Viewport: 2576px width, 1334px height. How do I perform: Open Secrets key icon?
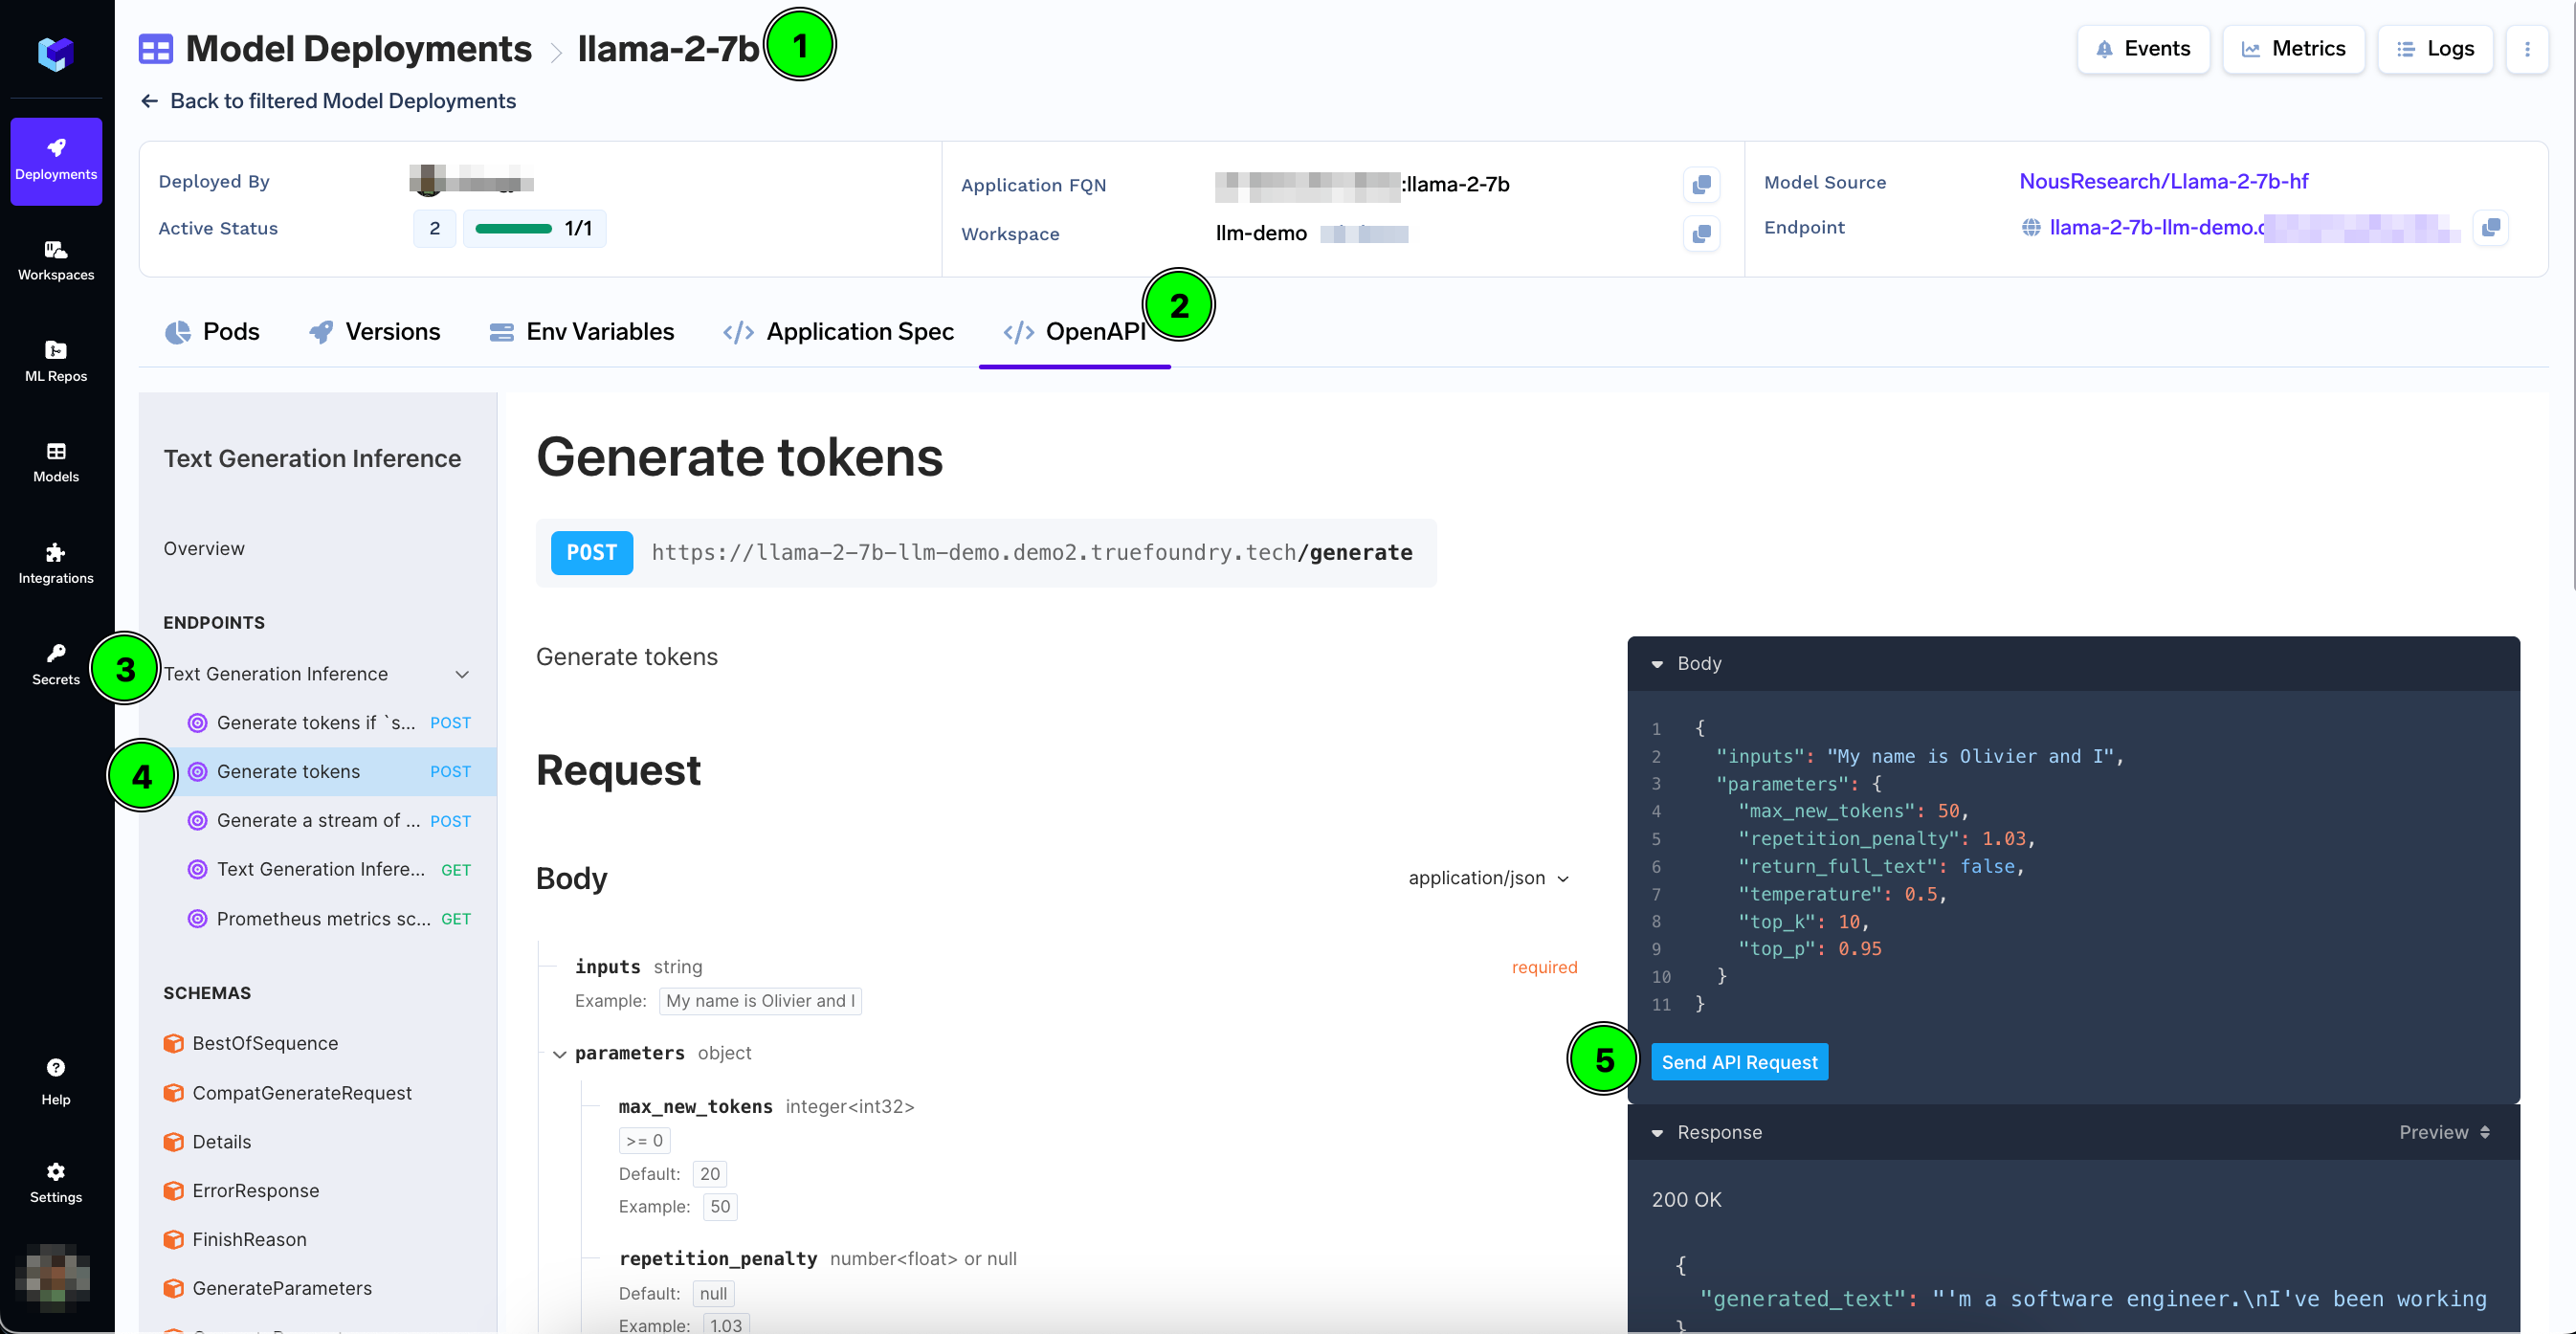pos(56,664)
